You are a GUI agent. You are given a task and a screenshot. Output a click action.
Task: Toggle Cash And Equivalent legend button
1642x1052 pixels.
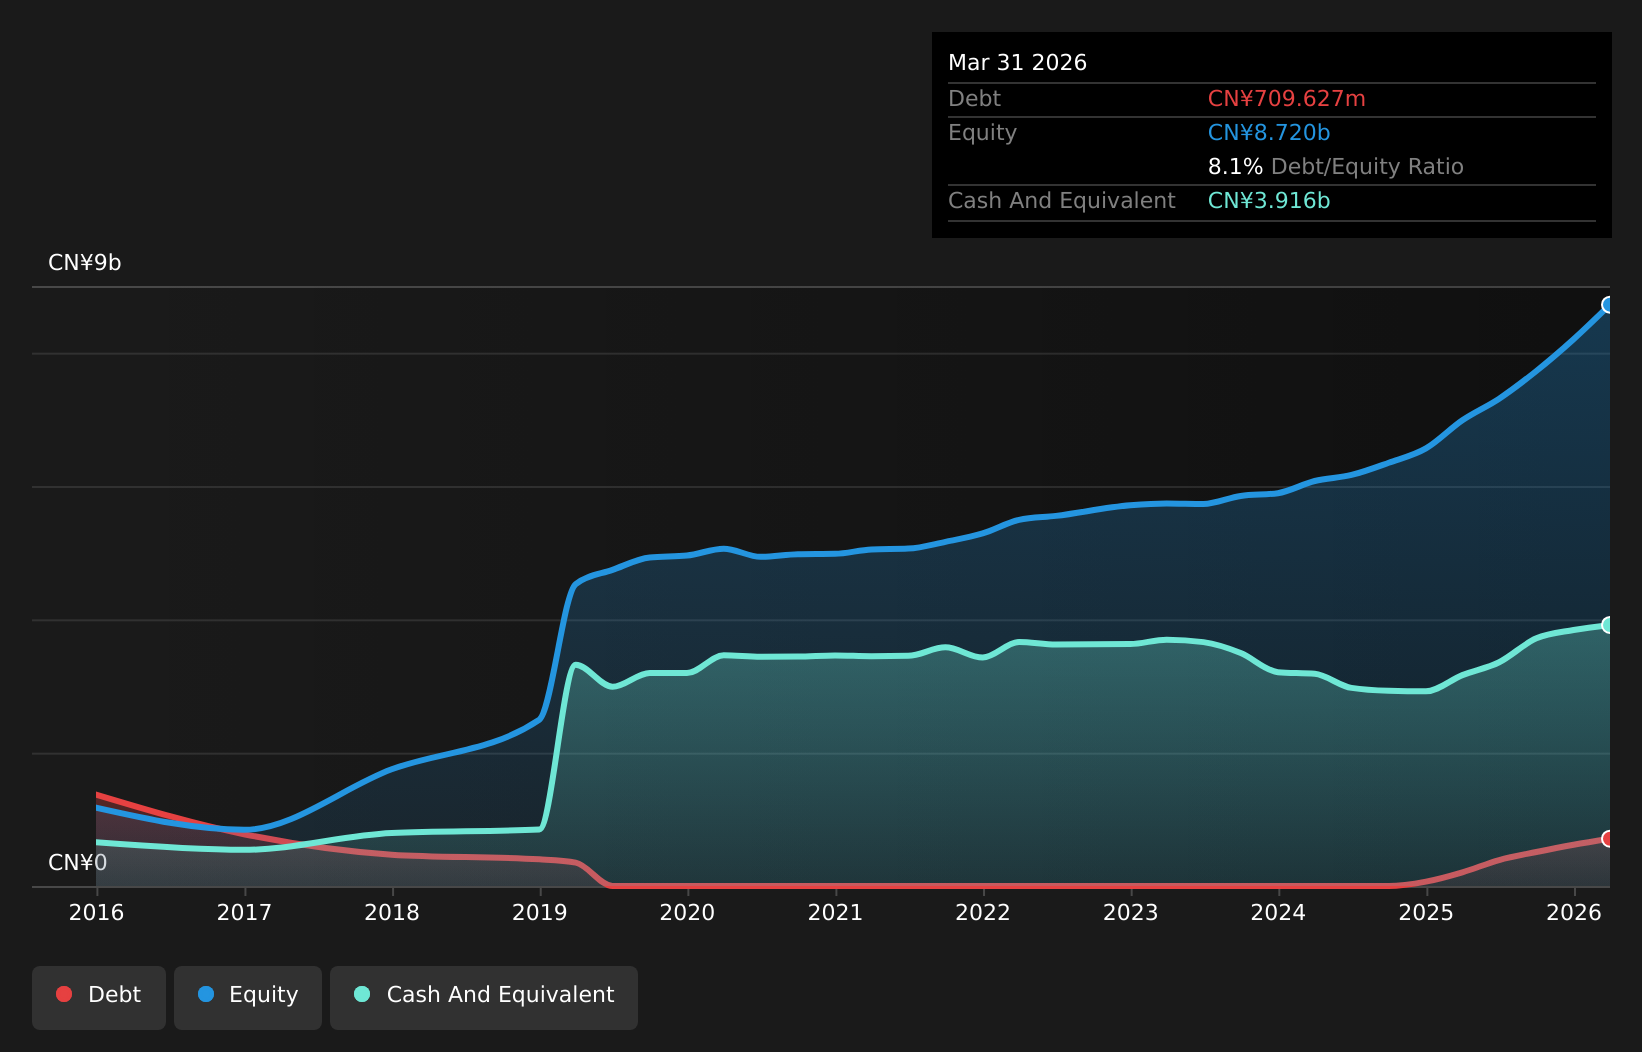[484, 997]
